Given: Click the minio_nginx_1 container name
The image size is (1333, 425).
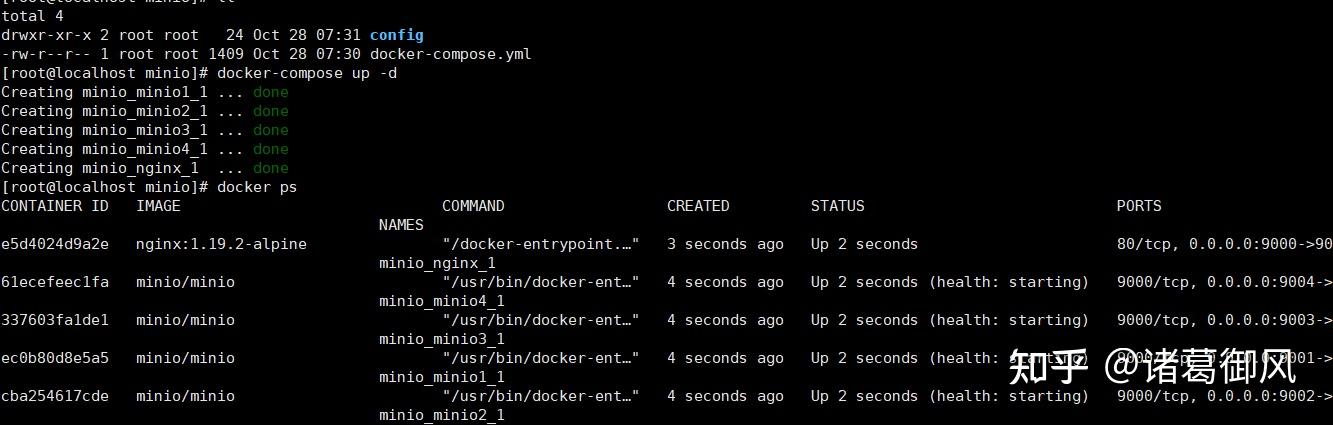Looking at the screenshot, I should pos(437,263).
